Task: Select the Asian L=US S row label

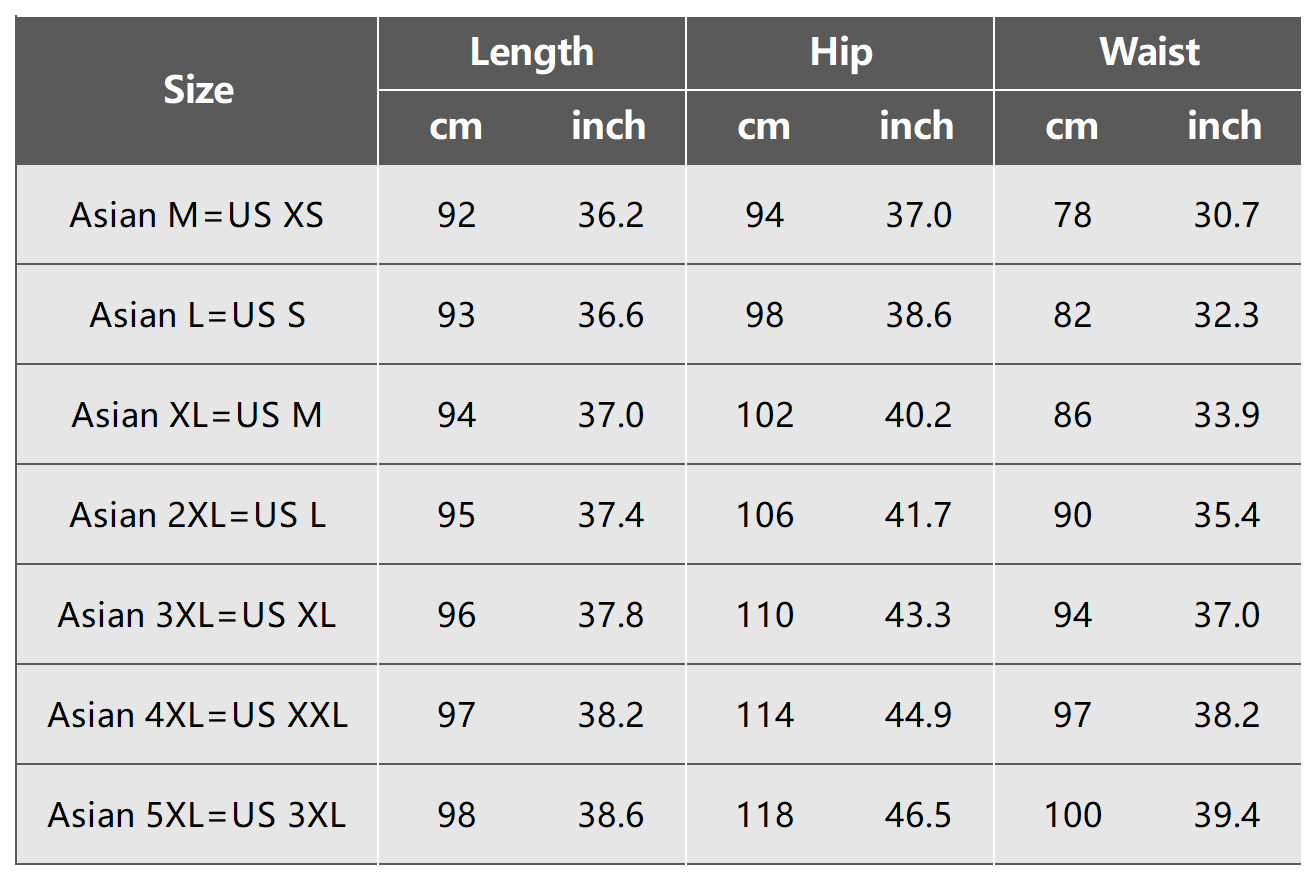Action: pos(197,315)
